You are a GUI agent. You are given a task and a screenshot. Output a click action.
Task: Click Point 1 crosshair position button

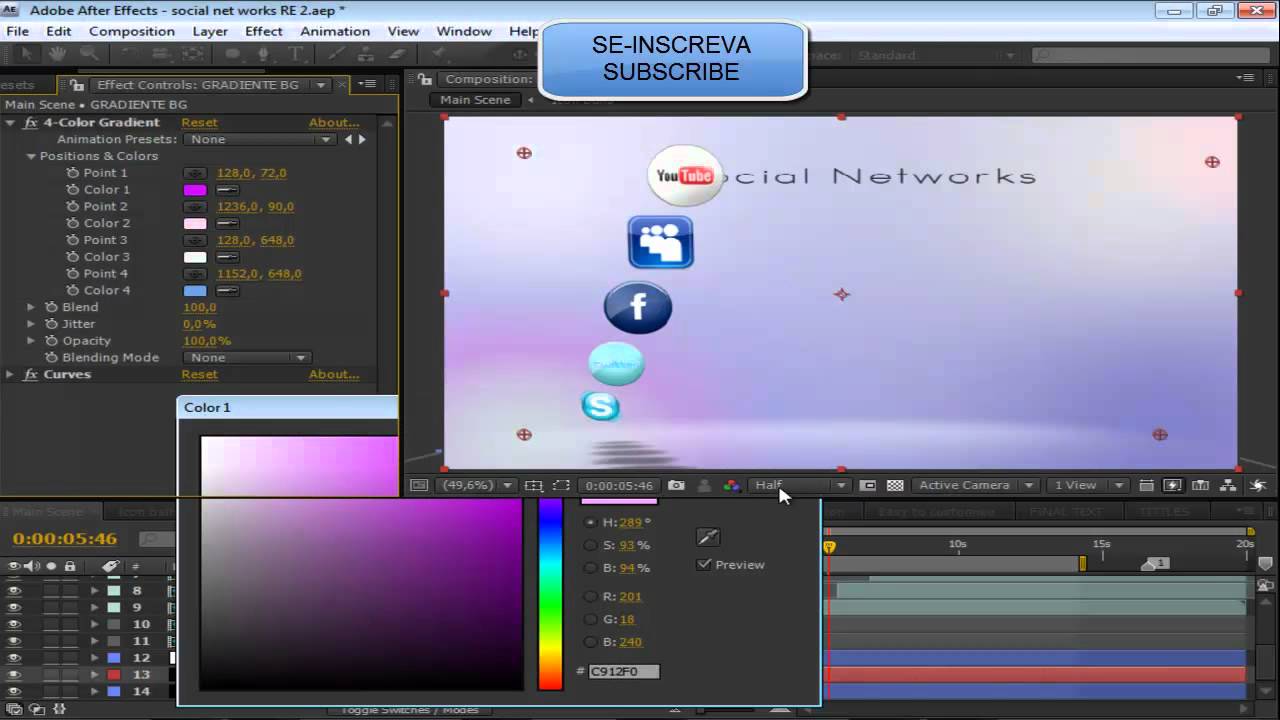[x=195, y=173]
